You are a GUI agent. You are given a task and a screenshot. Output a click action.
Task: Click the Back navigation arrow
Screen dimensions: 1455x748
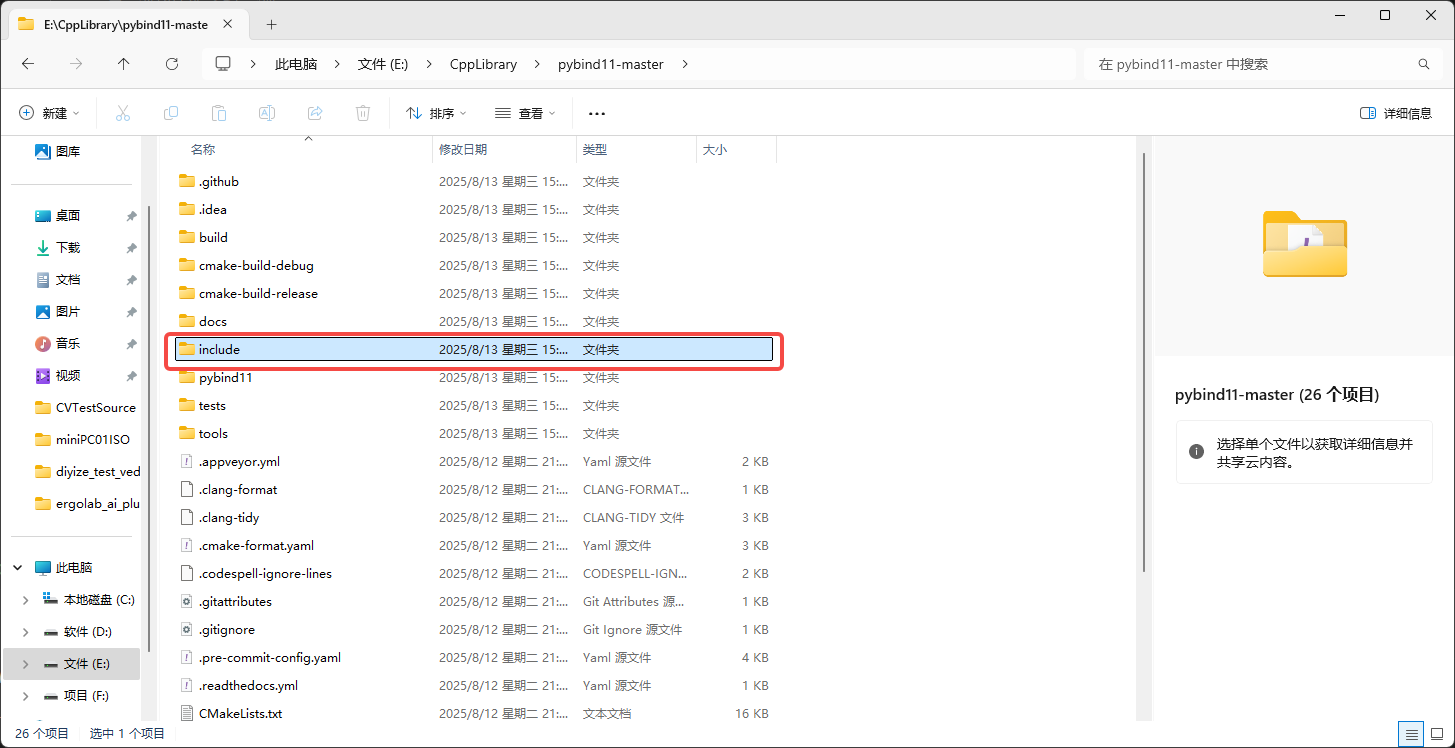27,63
